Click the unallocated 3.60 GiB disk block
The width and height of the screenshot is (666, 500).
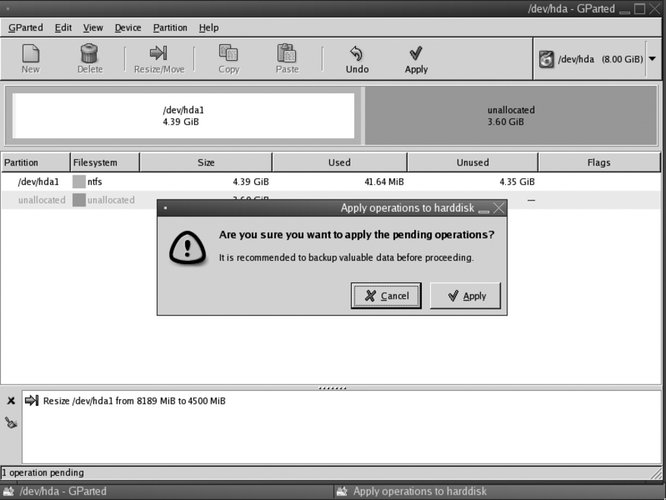pyautogui.click(x=511, y=115)
